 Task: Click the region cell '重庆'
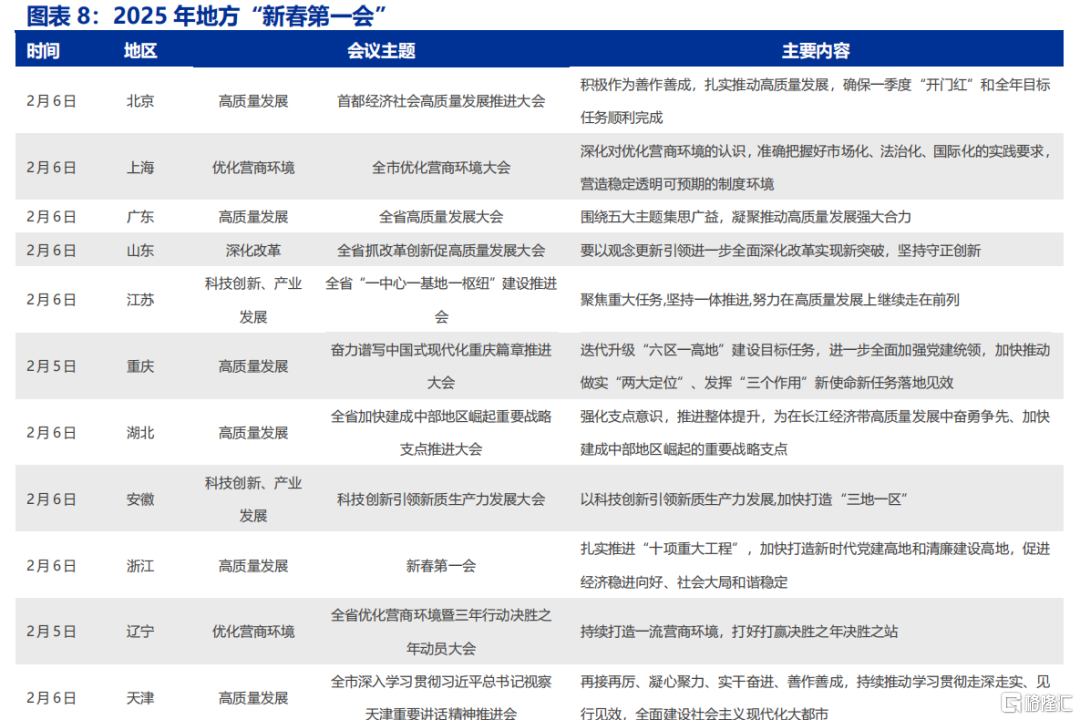(x=141, y=367)
